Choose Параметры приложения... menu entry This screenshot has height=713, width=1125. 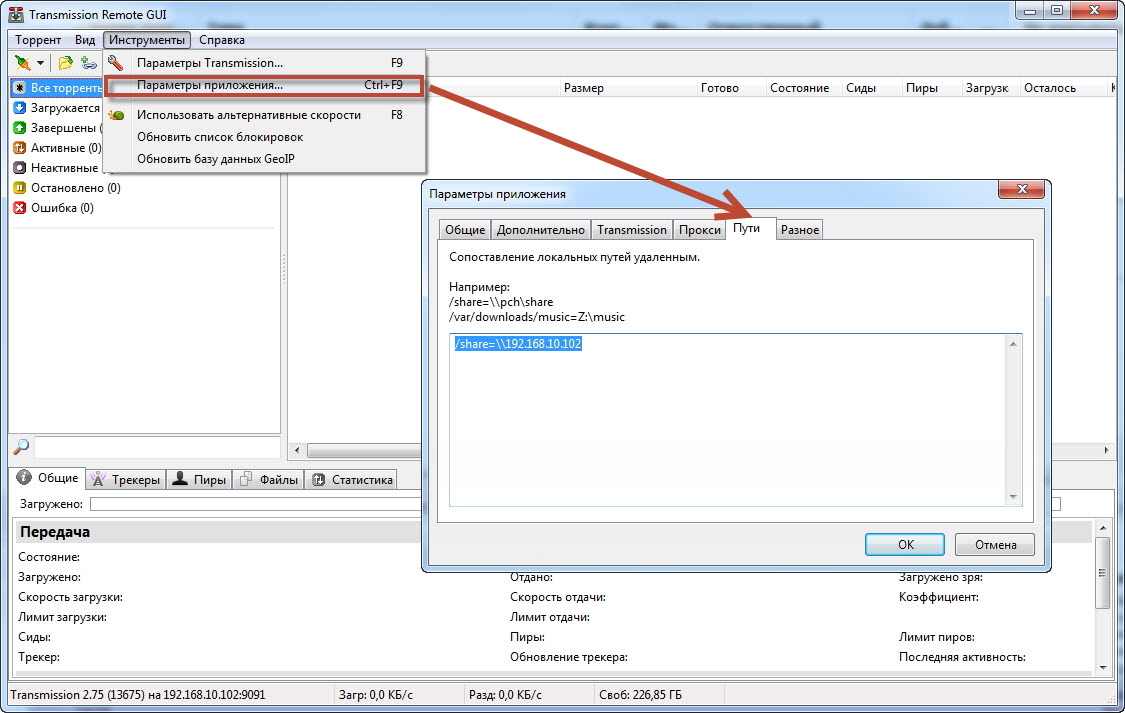pos(265,85)
